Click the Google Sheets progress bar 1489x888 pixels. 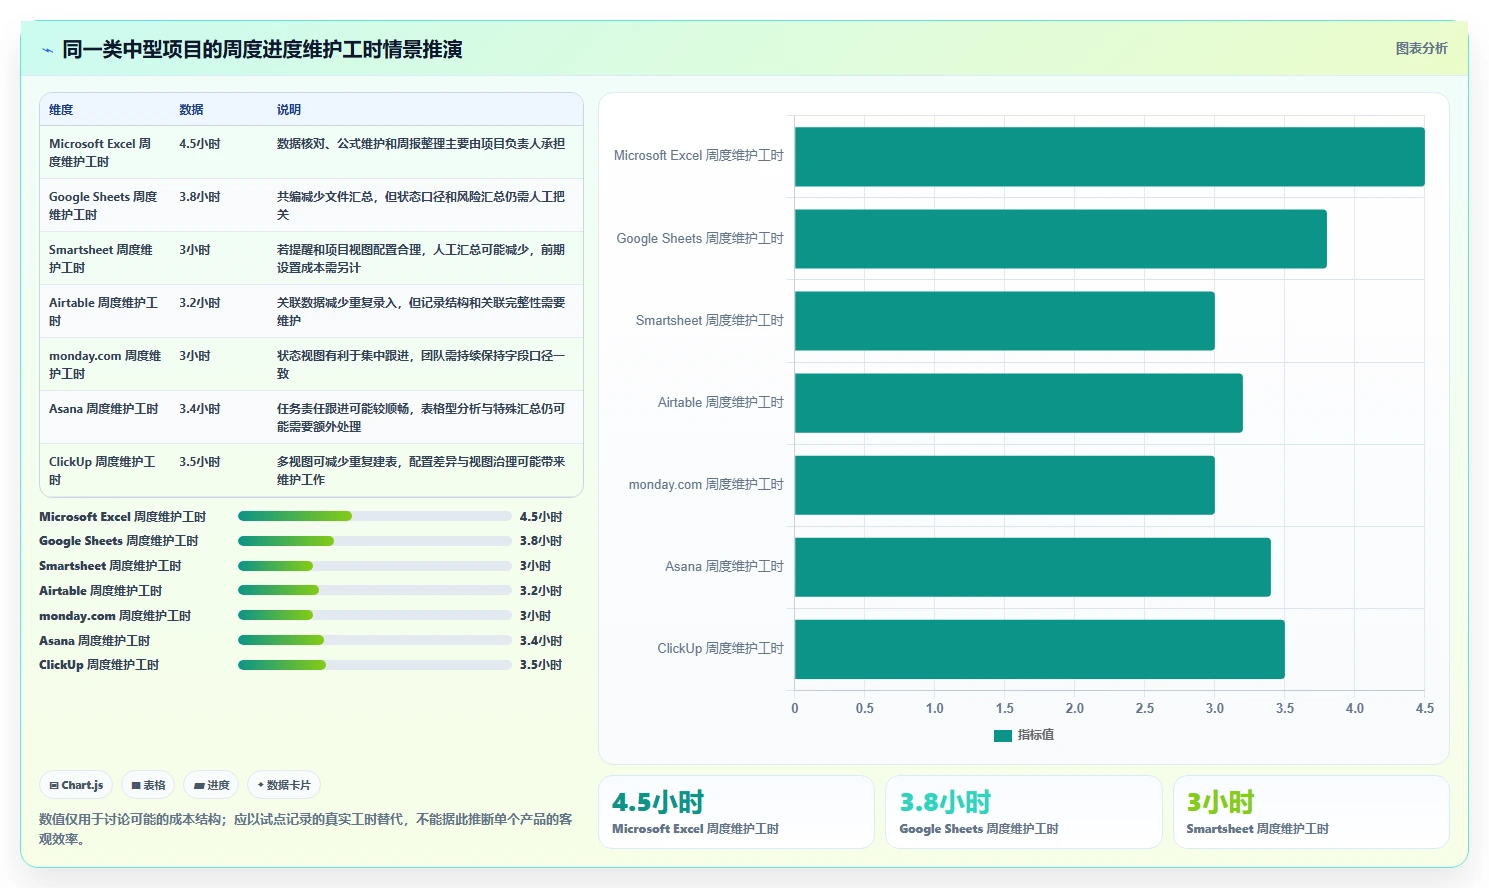[375, 541]
